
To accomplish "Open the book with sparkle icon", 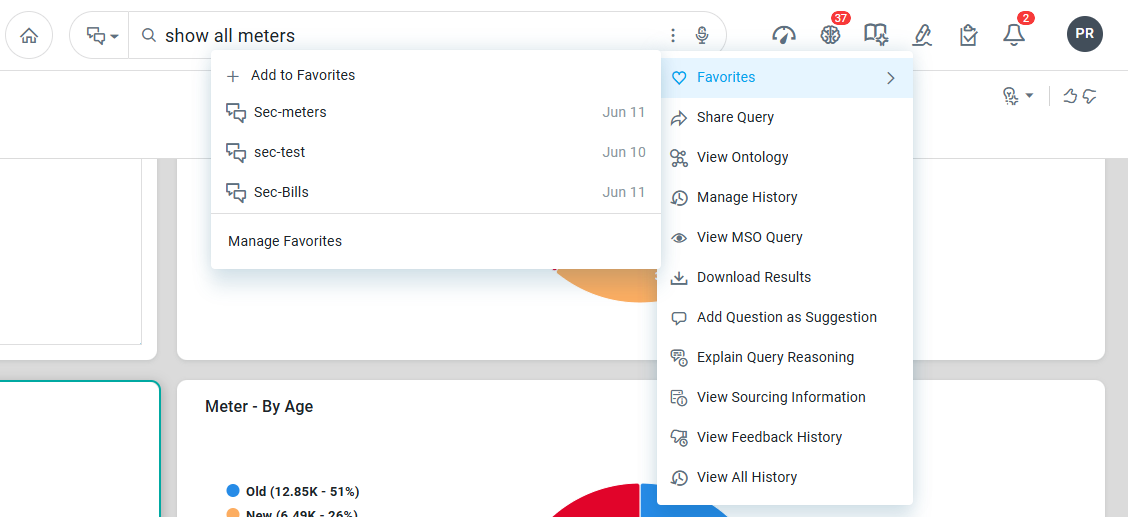I will pyautogui.click(x=876, y=35).
